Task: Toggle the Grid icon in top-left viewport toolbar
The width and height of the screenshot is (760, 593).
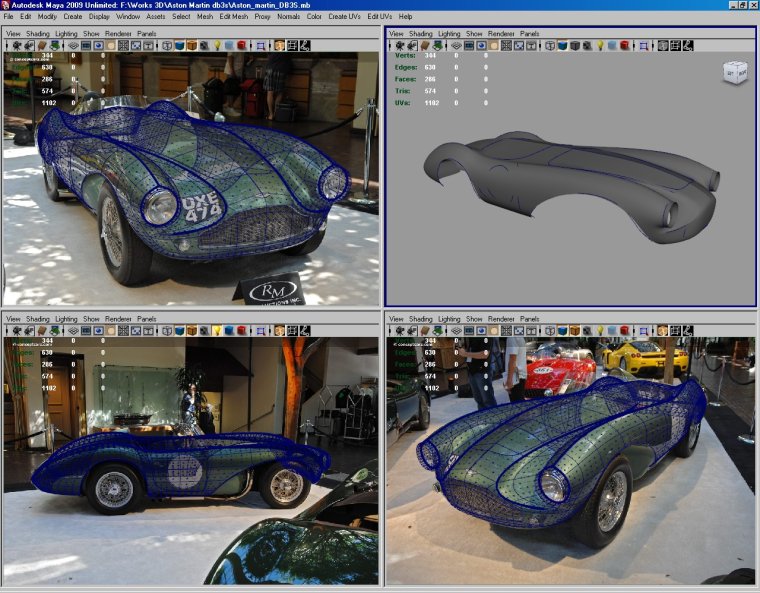Action: (75, 46)
